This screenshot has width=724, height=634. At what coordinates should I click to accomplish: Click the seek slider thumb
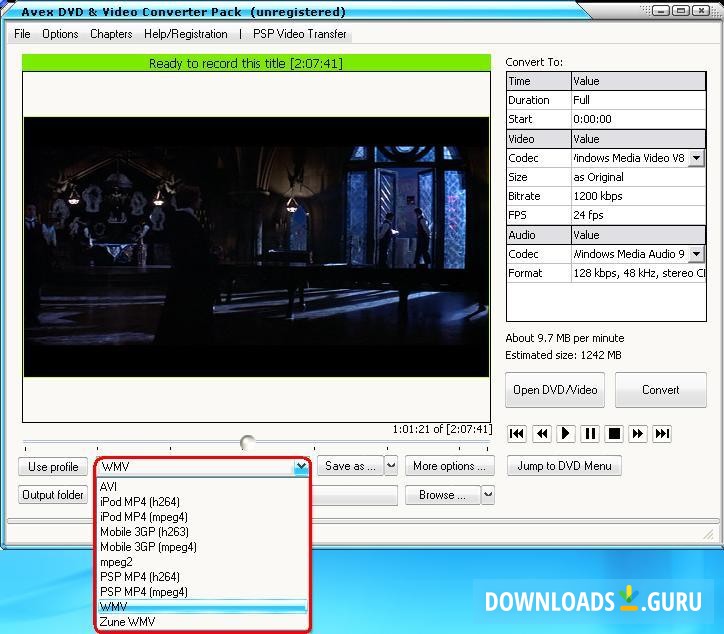click(x=247, y=442)
